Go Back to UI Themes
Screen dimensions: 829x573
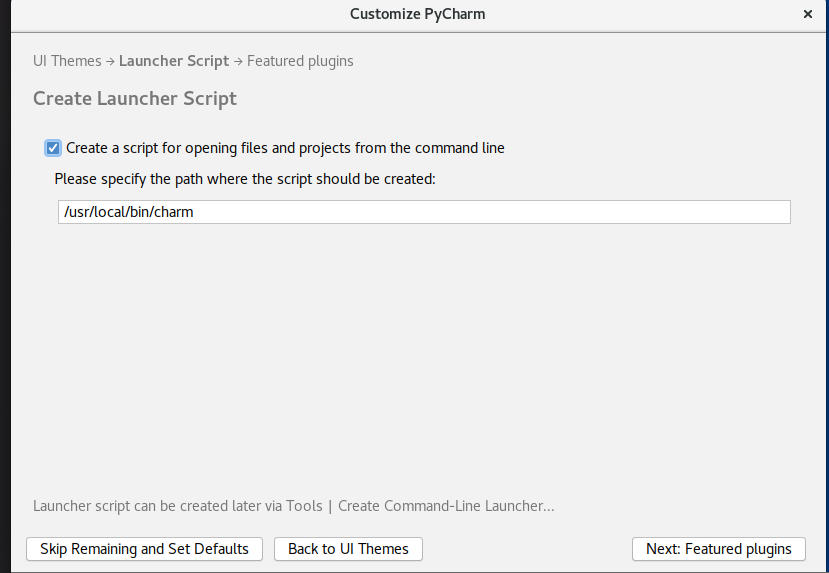348,549
